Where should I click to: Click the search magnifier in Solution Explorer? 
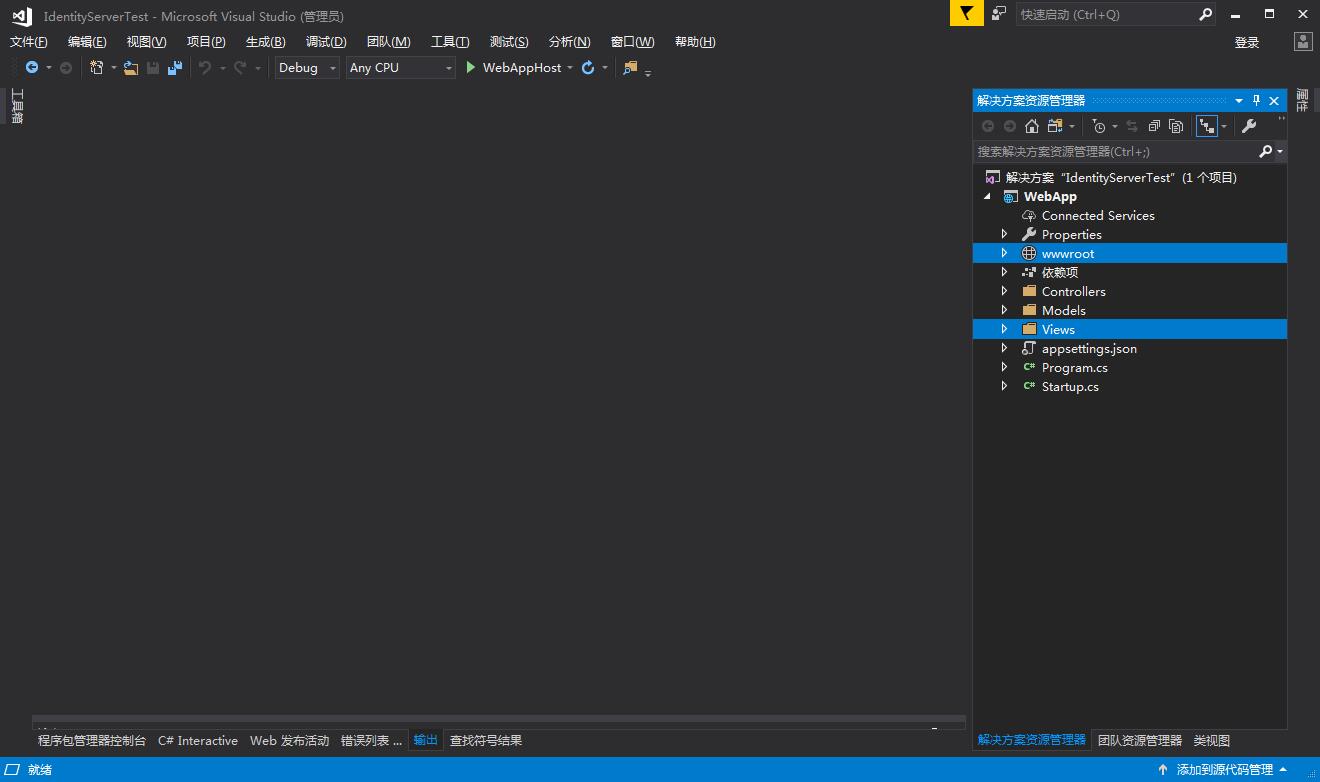1265,151
